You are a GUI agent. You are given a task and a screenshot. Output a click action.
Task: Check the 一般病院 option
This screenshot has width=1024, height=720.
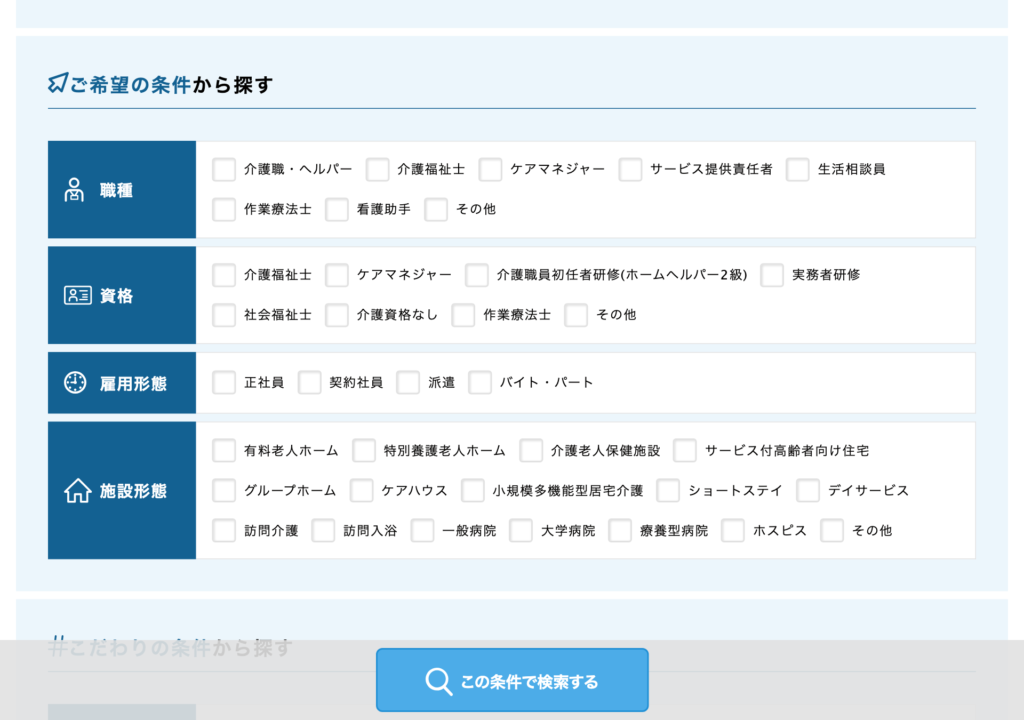(x=423, y=531)
